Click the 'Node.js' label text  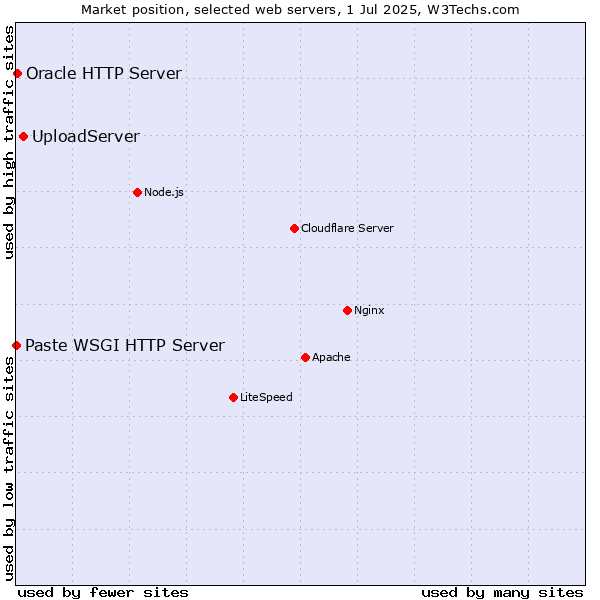pos(164,192)
